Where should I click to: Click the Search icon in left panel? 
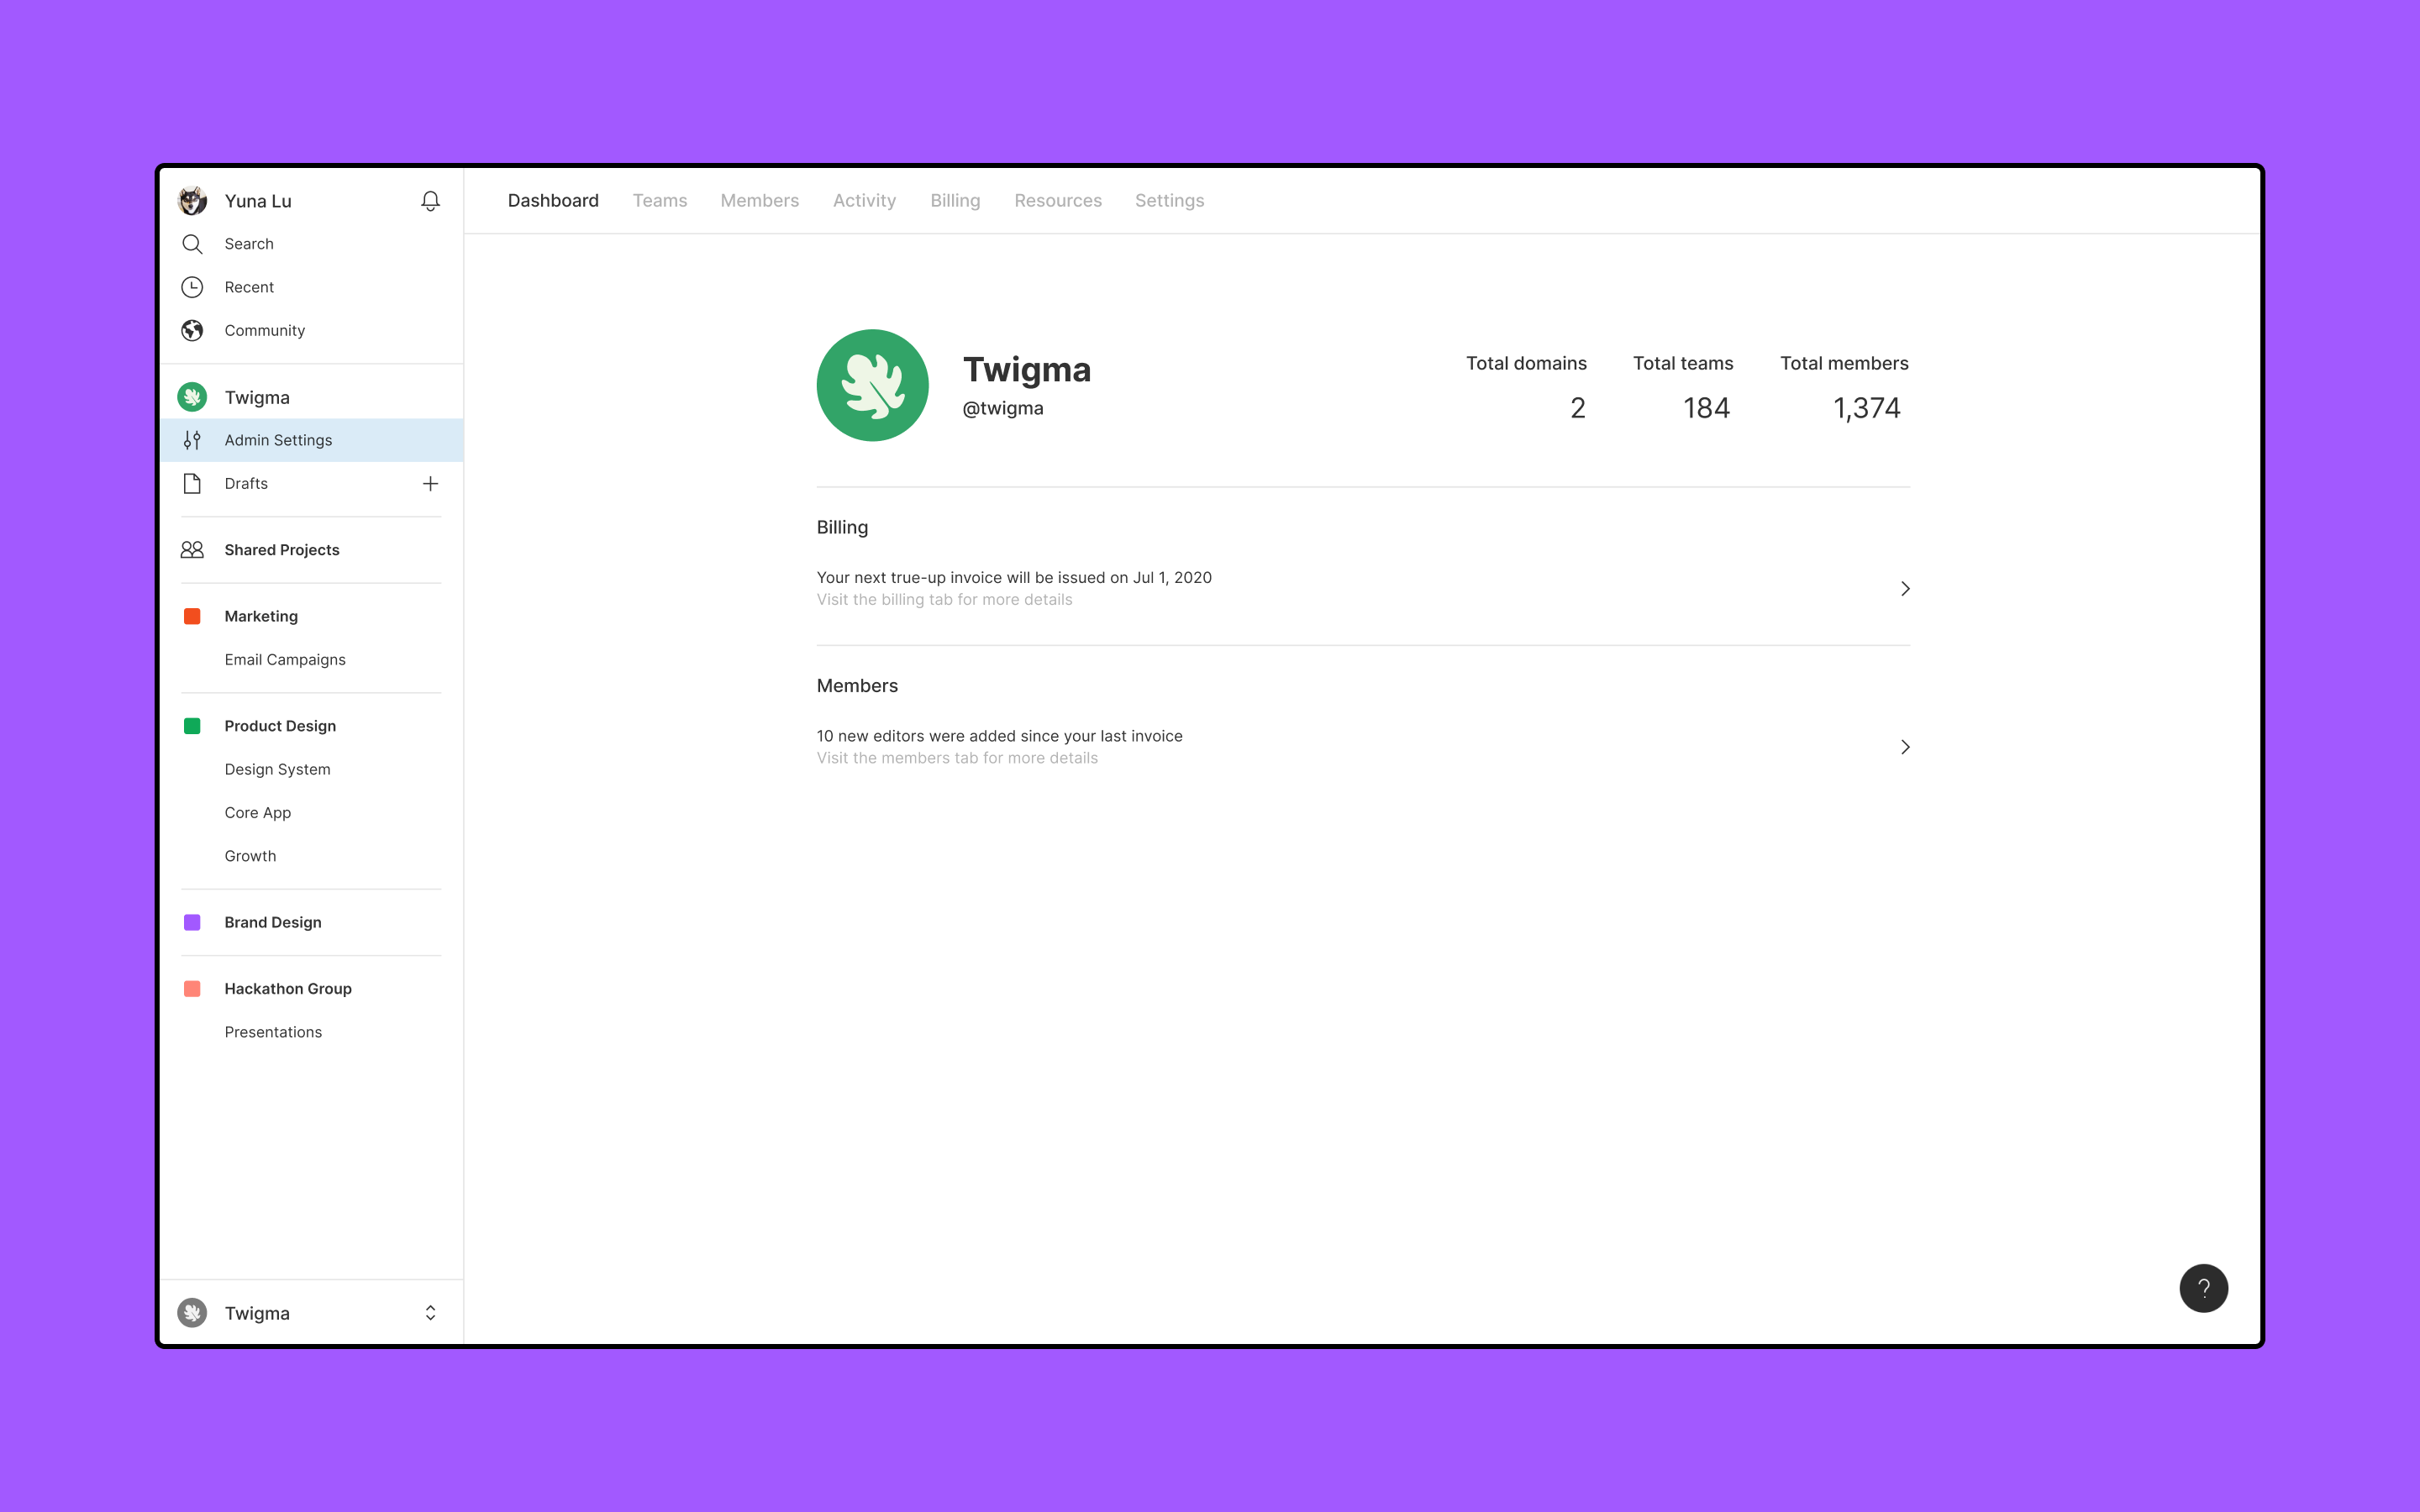click(193, 242)
